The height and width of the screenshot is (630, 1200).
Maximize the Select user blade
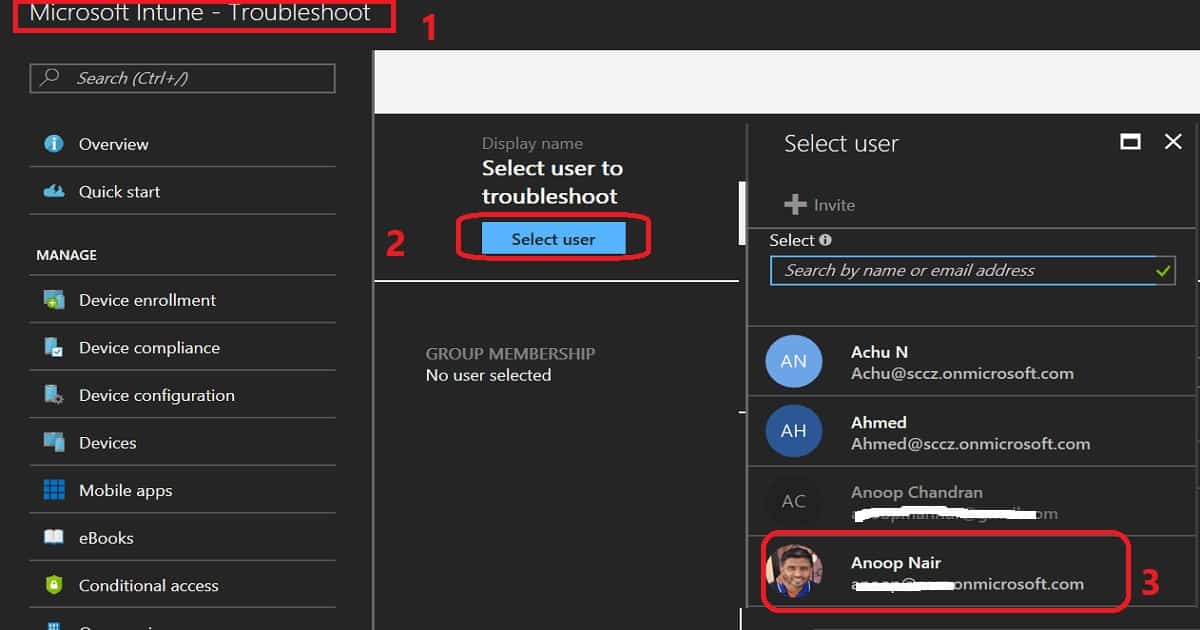click(x=1131, y=142)
